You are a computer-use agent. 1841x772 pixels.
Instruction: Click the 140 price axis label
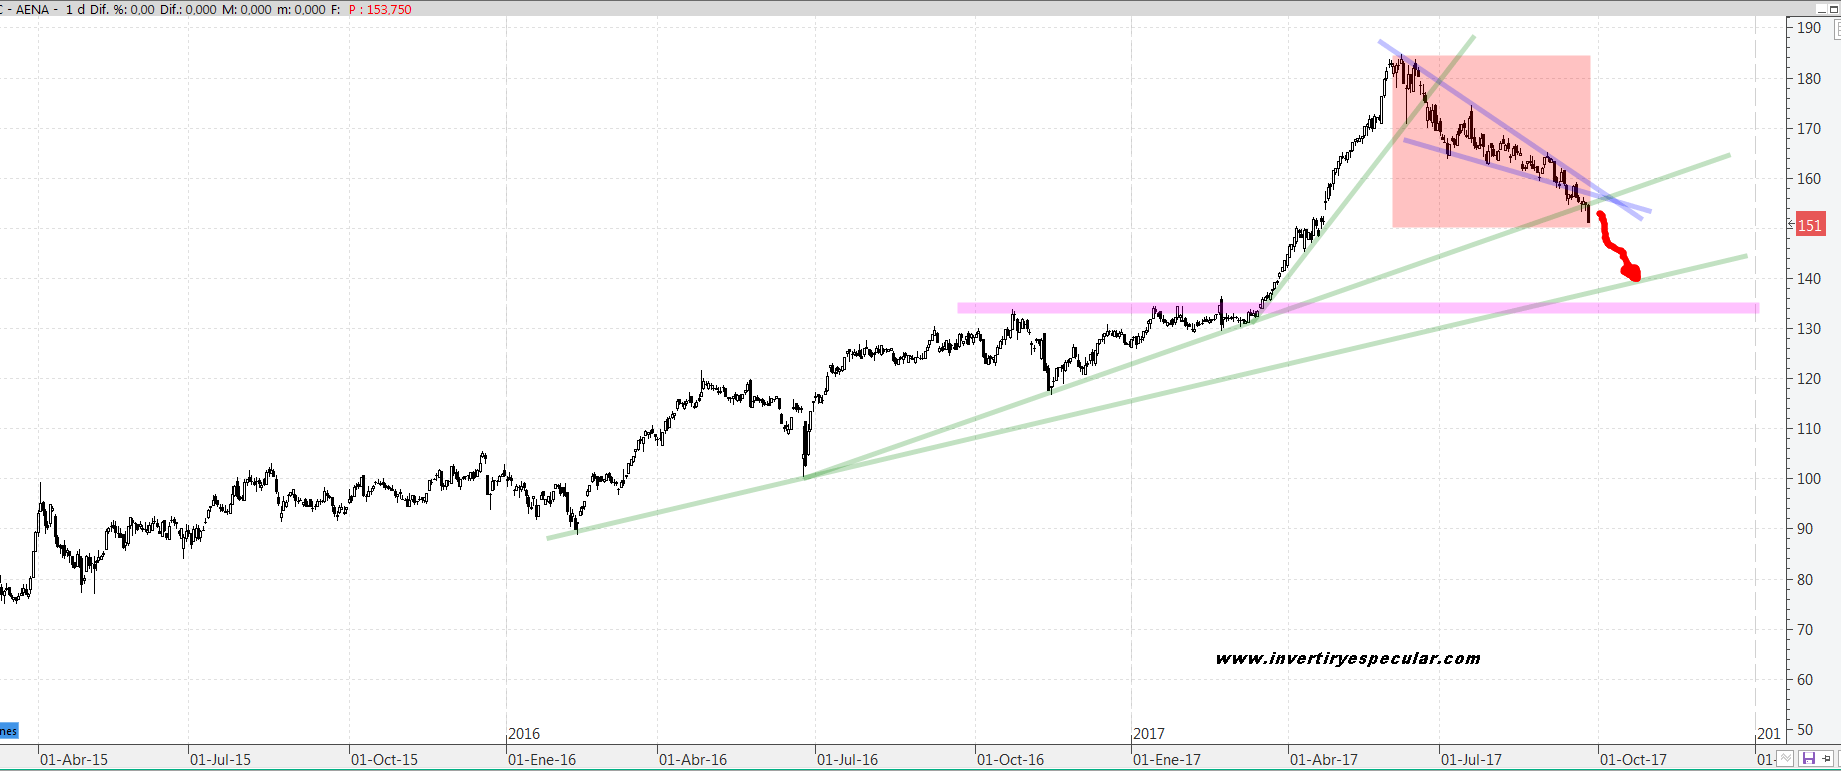point(1809,278)
